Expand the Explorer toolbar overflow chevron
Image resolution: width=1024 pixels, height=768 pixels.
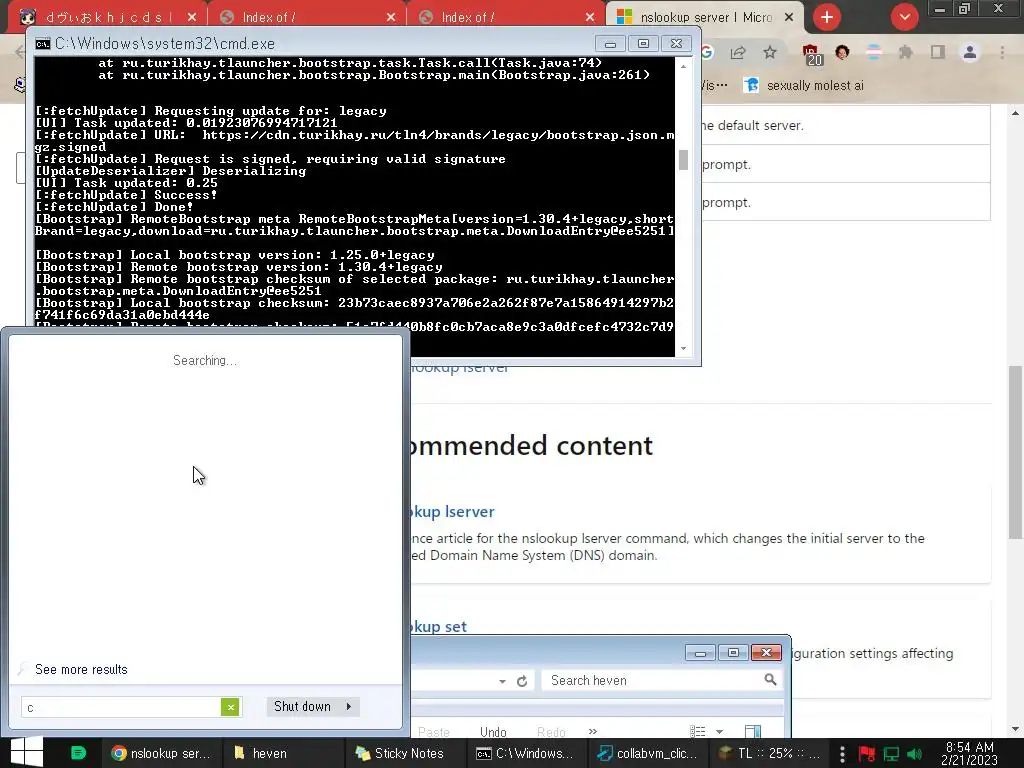(592, 731)
